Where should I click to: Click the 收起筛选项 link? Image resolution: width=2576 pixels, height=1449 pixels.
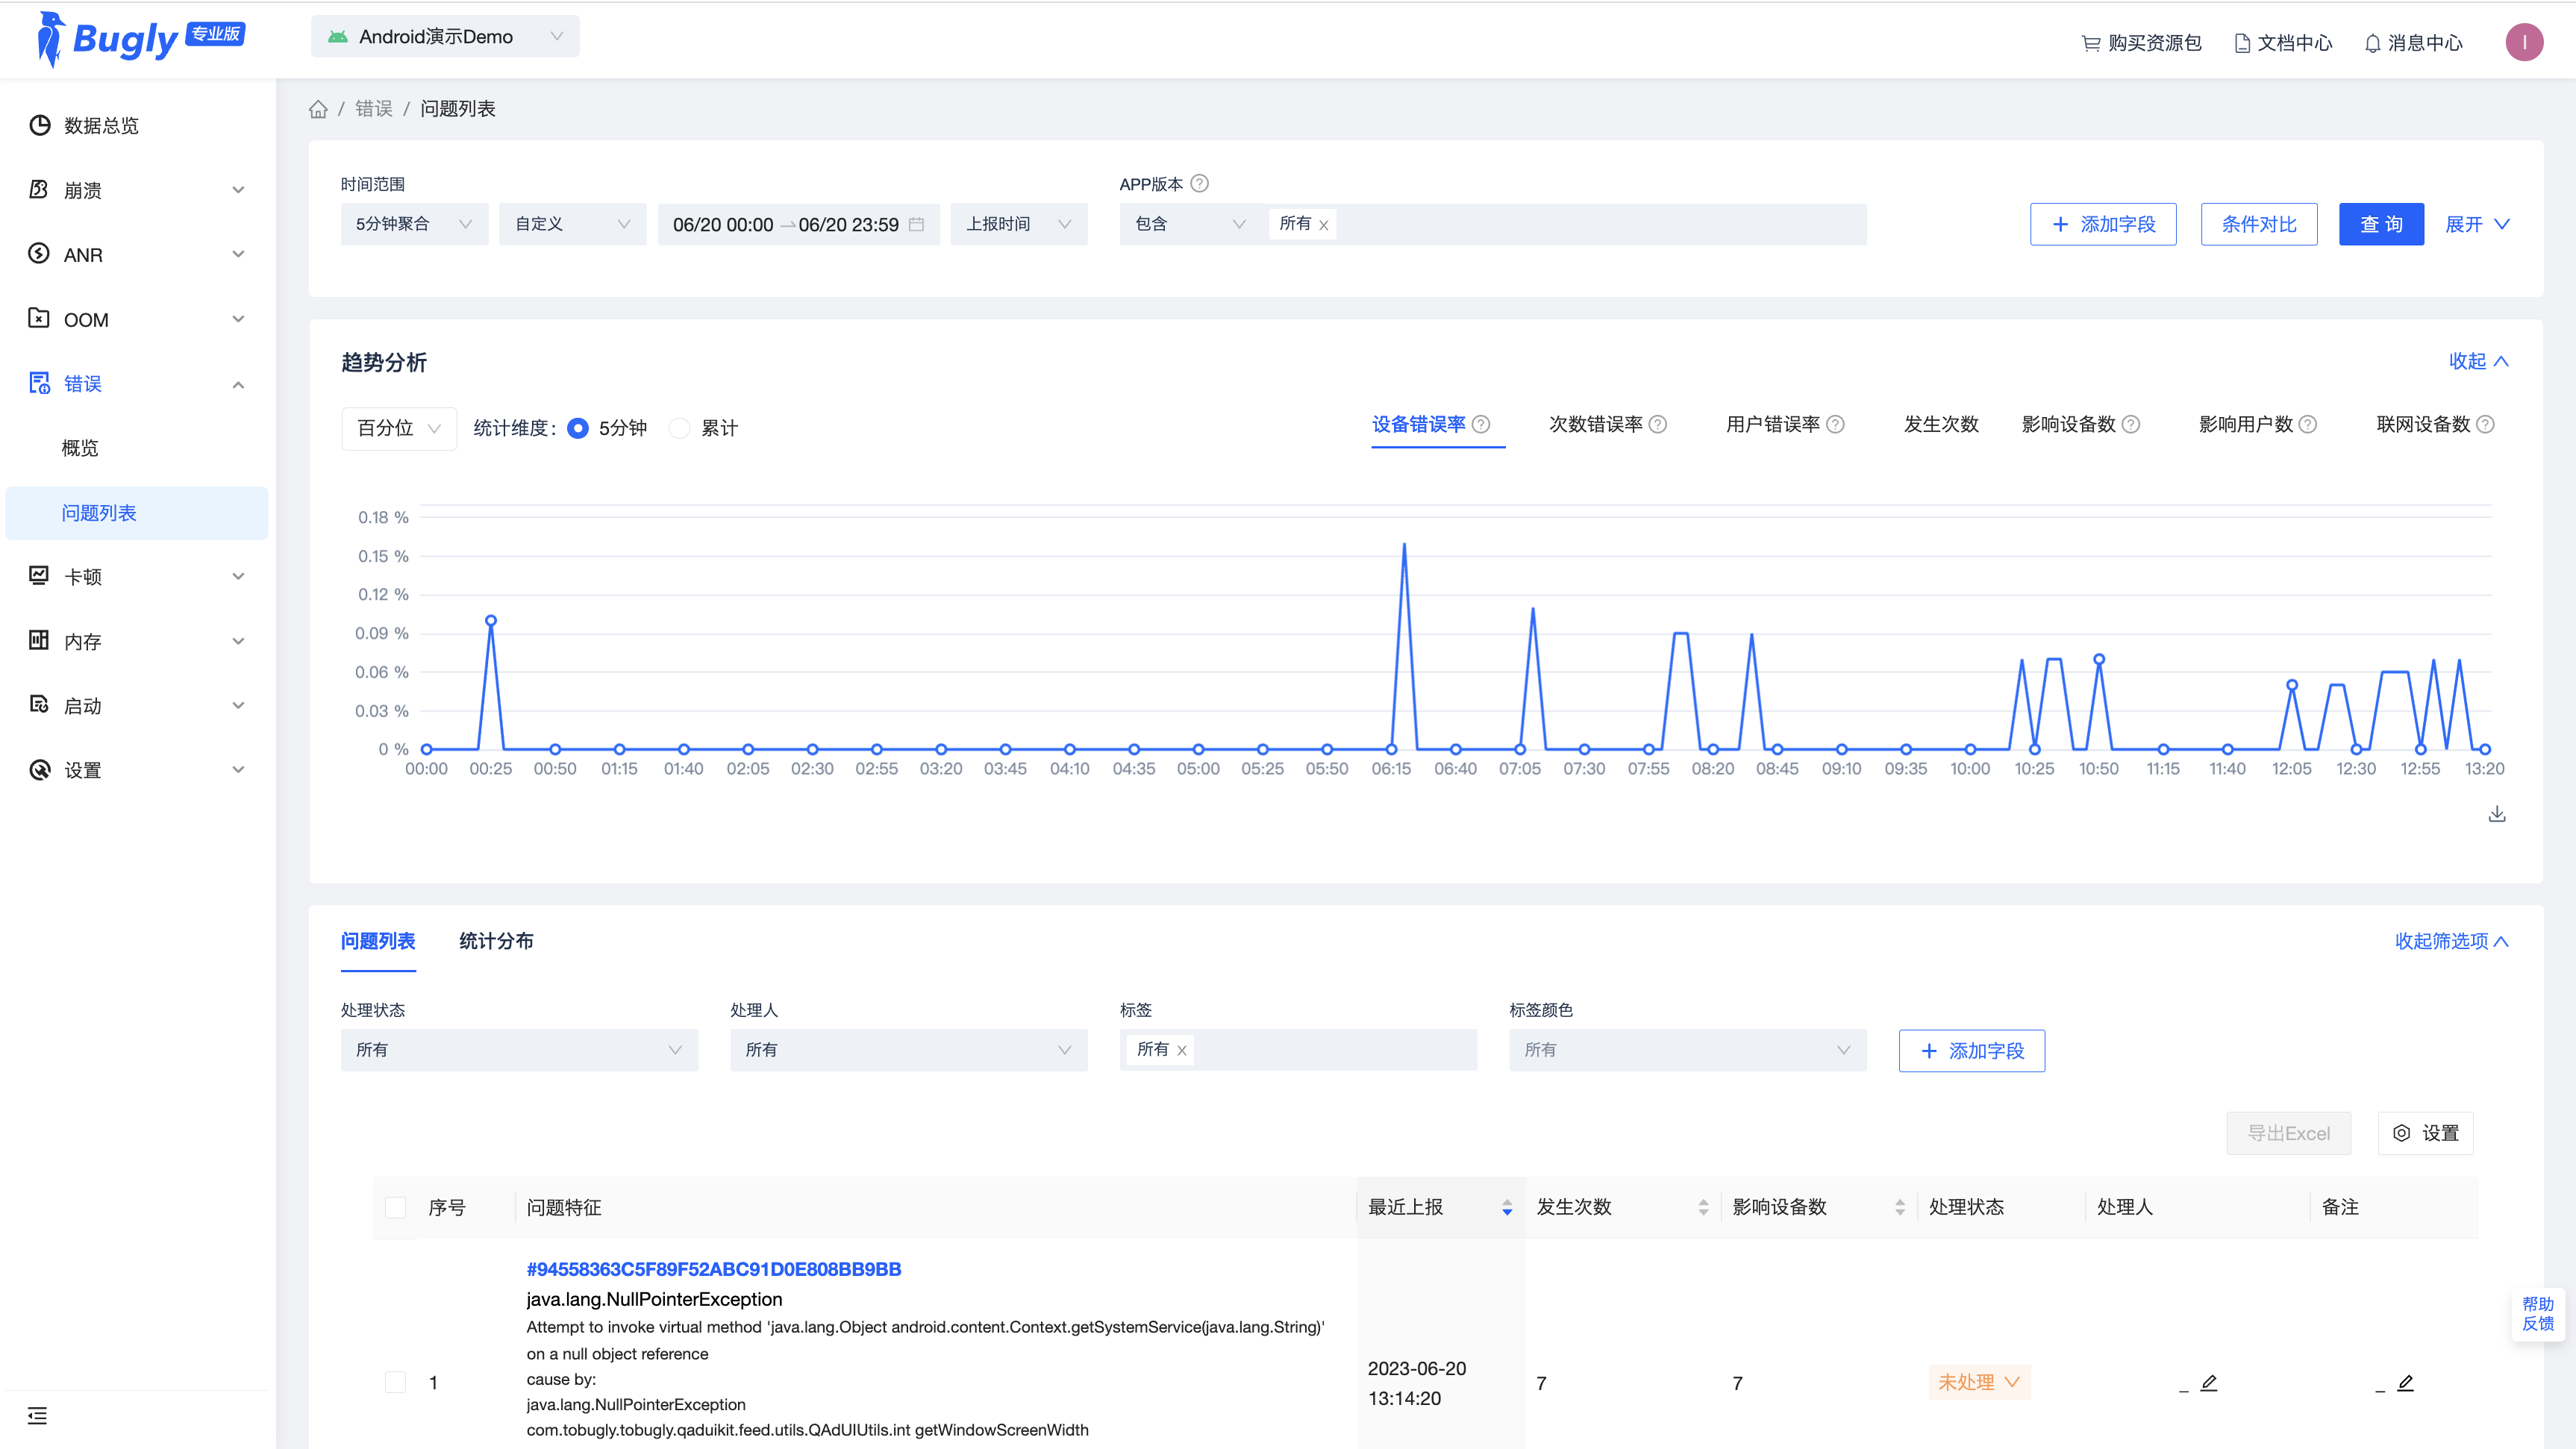2451,941
